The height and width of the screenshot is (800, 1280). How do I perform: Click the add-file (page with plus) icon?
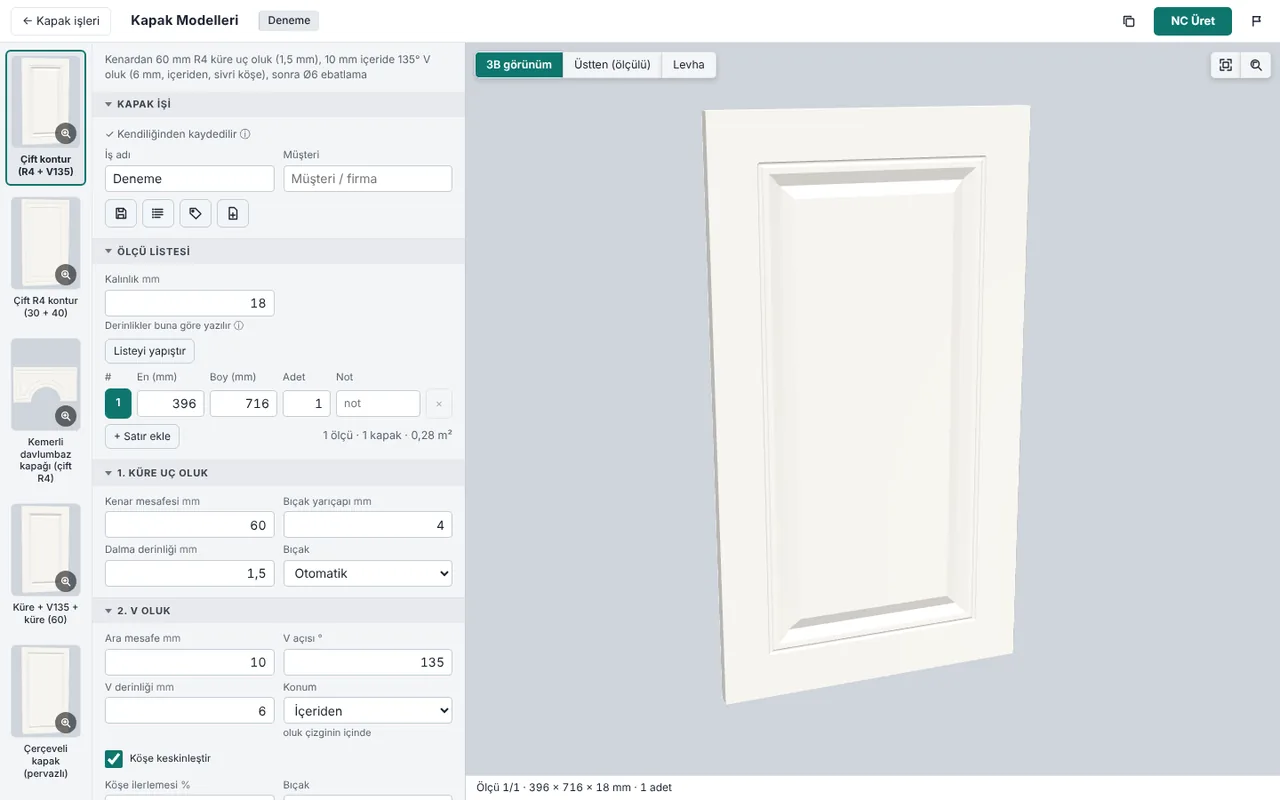tap(232, 213)
